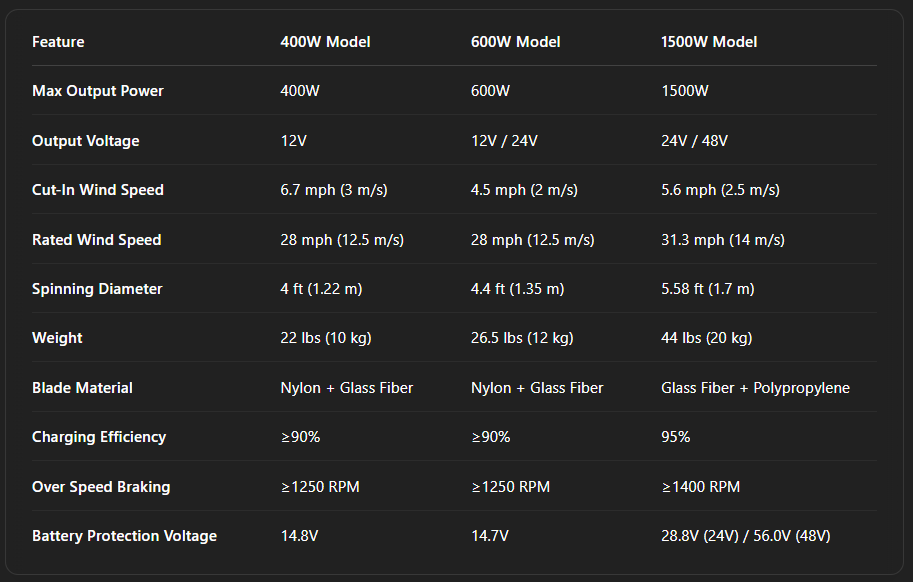Select the Over Speed Braking row label
913x582 pixels.
(x=101, y=487)
